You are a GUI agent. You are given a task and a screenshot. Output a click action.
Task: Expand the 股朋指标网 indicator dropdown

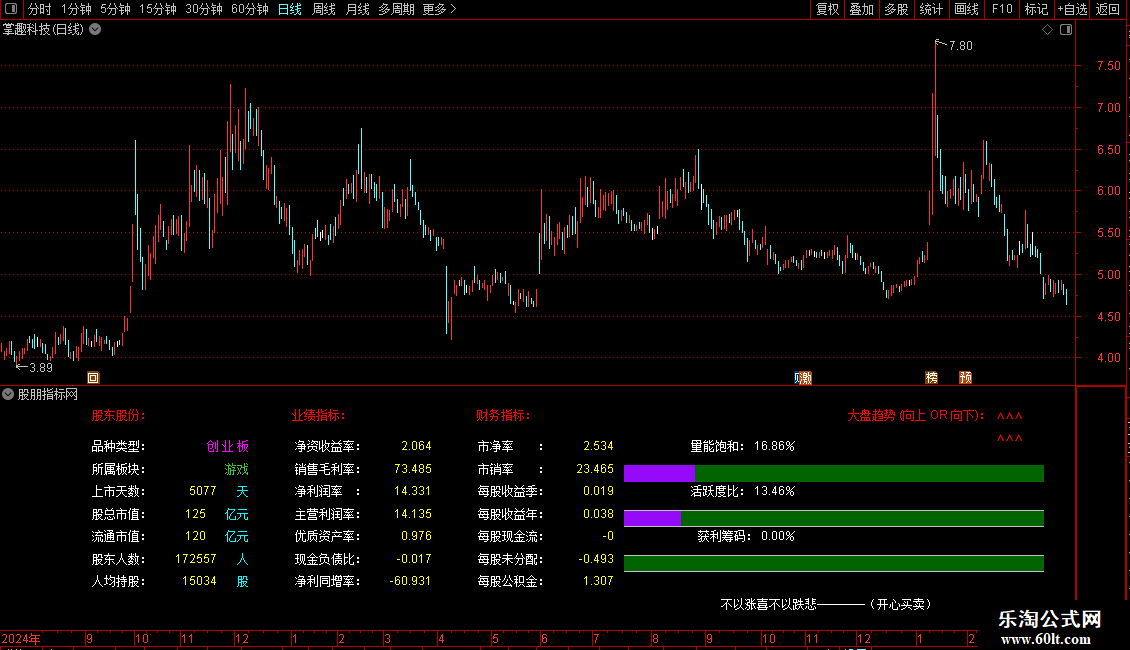(x=8, y=394)
